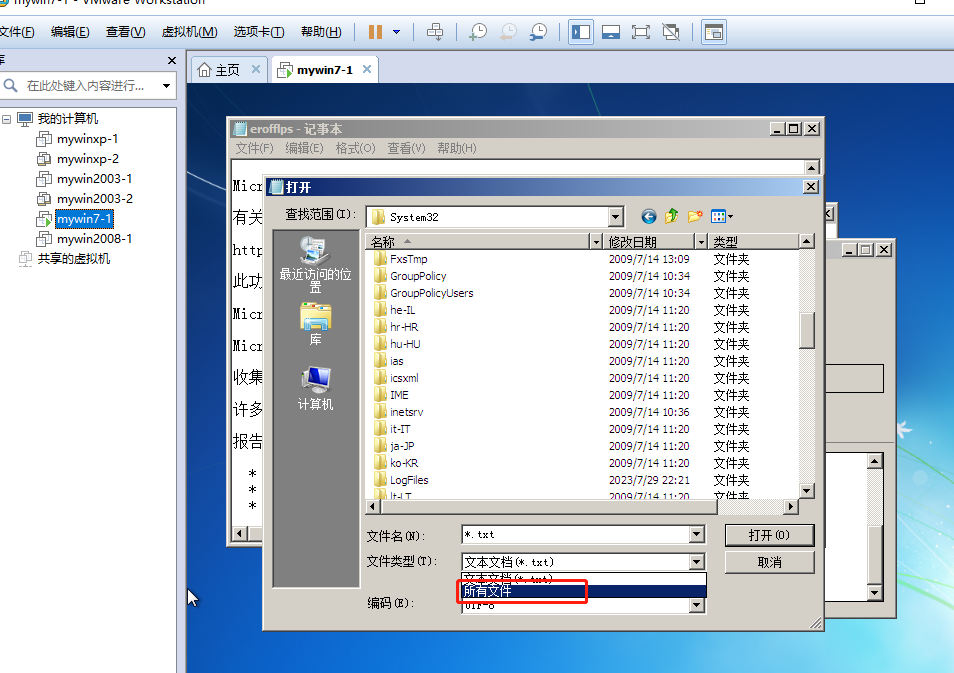The height and width of the screenshot is (673, 954).
Task: Open 文件名 combo dropdown arrow
Action: tap(697, 534)
